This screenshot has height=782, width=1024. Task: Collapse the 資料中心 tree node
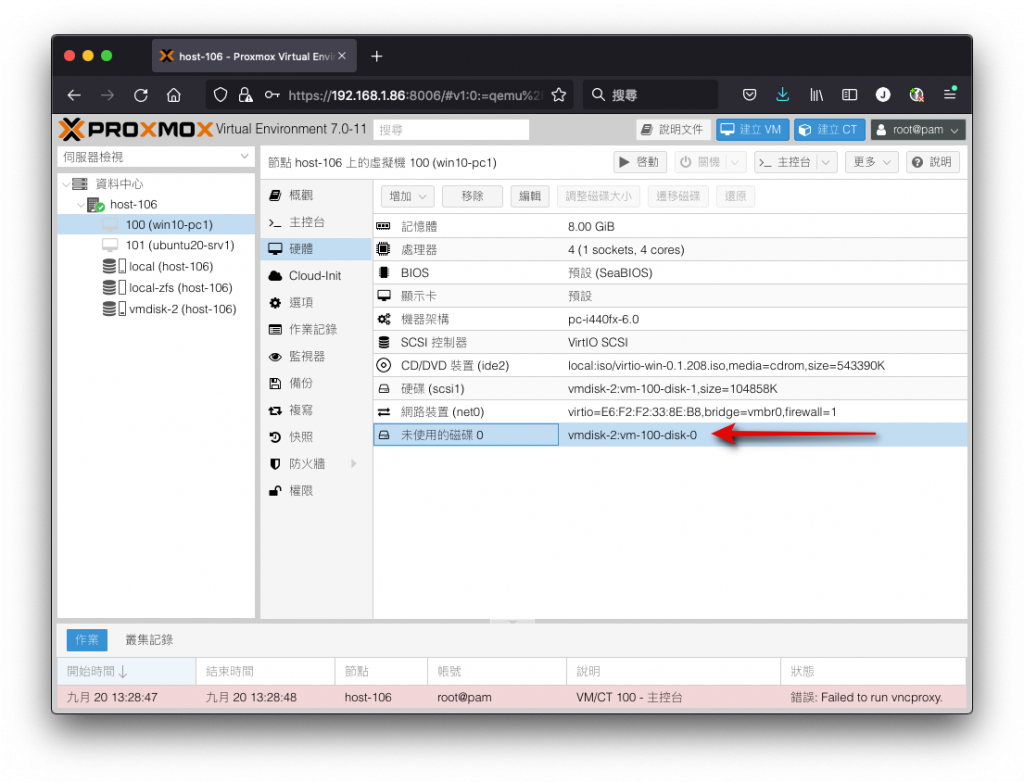point(67,184)
